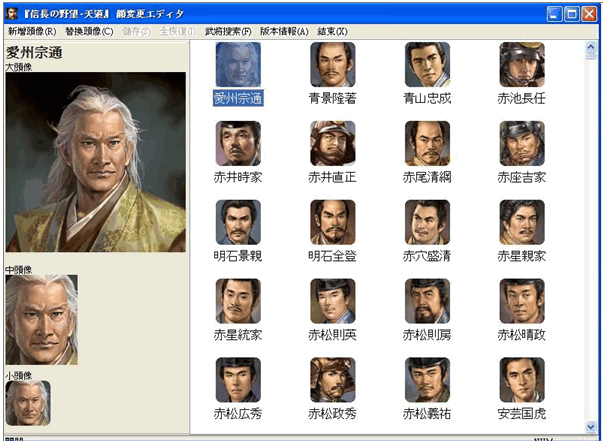
Task: Select the 明石全登 portrait icon
Action: 333,222
